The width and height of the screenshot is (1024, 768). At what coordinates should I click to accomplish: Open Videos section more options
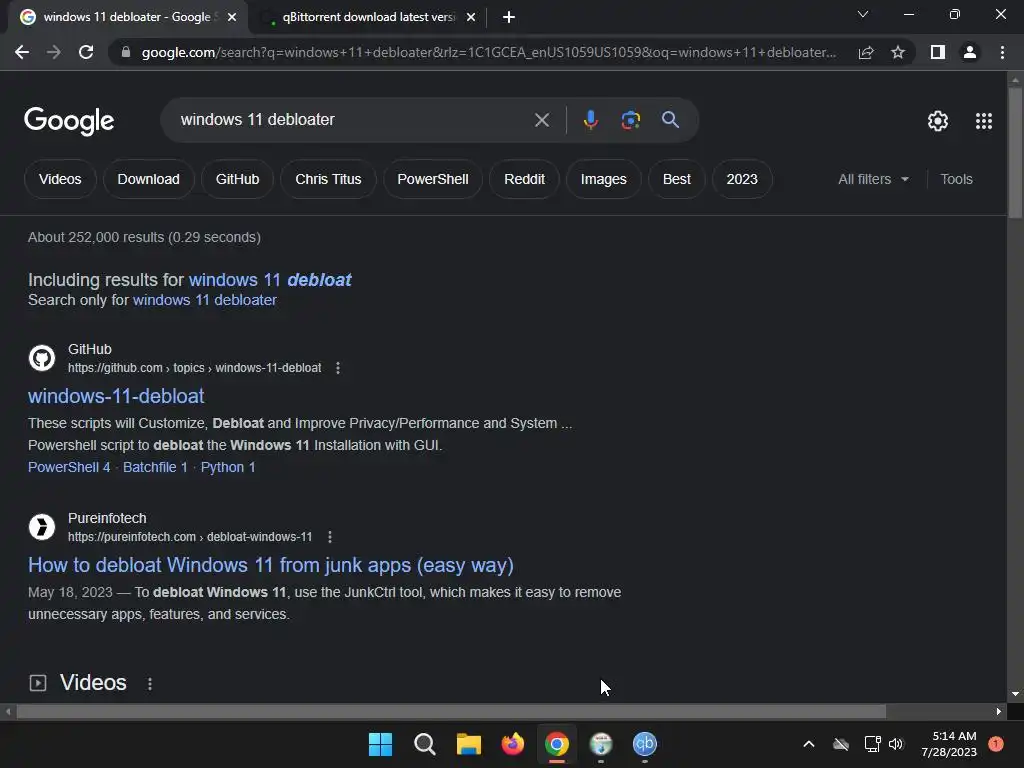click(150, 684)
